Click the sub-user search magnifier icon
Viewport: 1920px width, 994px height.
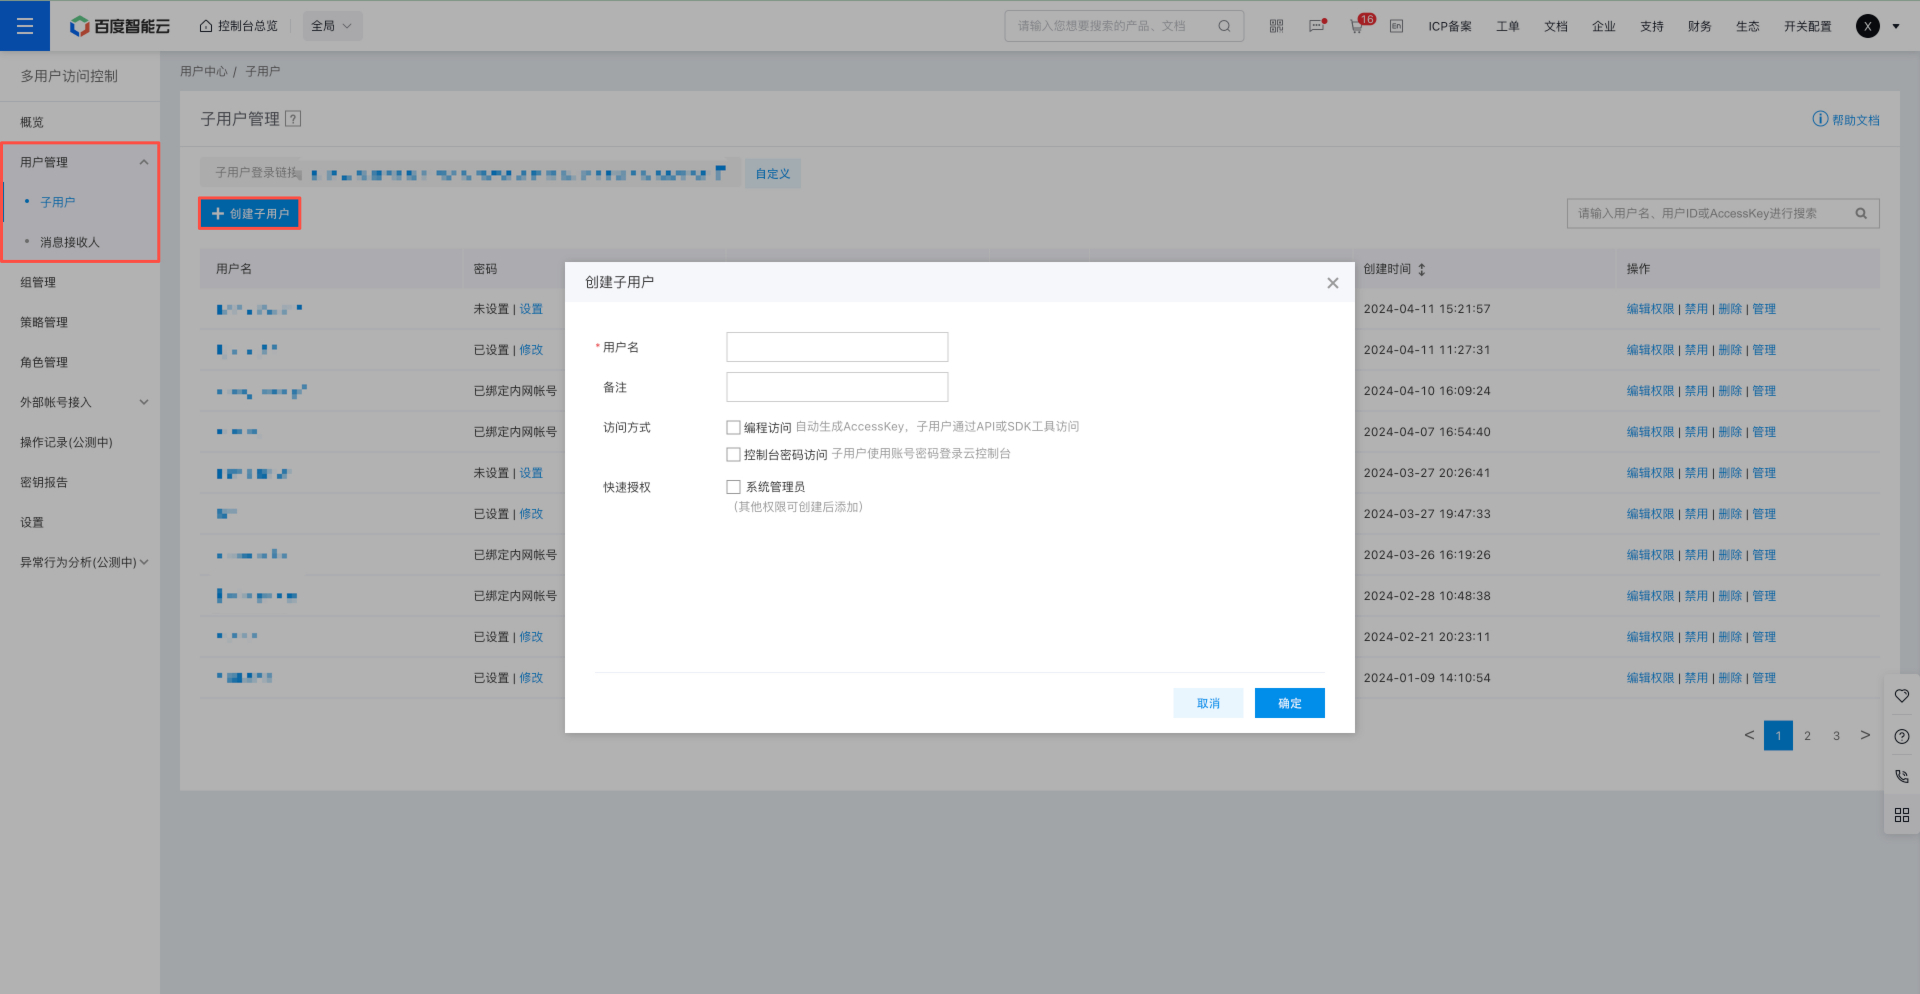click(1861, 213)
